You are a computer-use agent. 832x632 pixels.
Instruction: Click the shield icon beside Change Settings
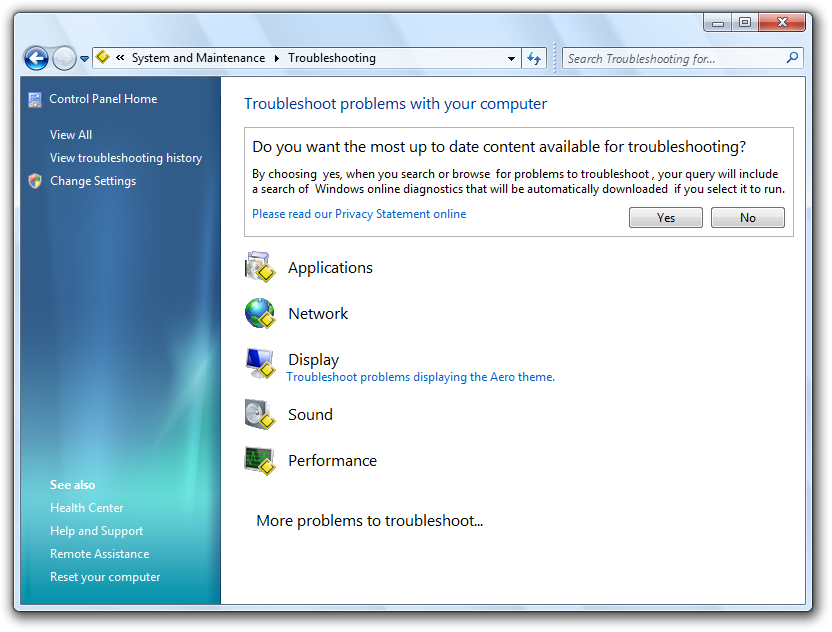(x=35, y=181)
